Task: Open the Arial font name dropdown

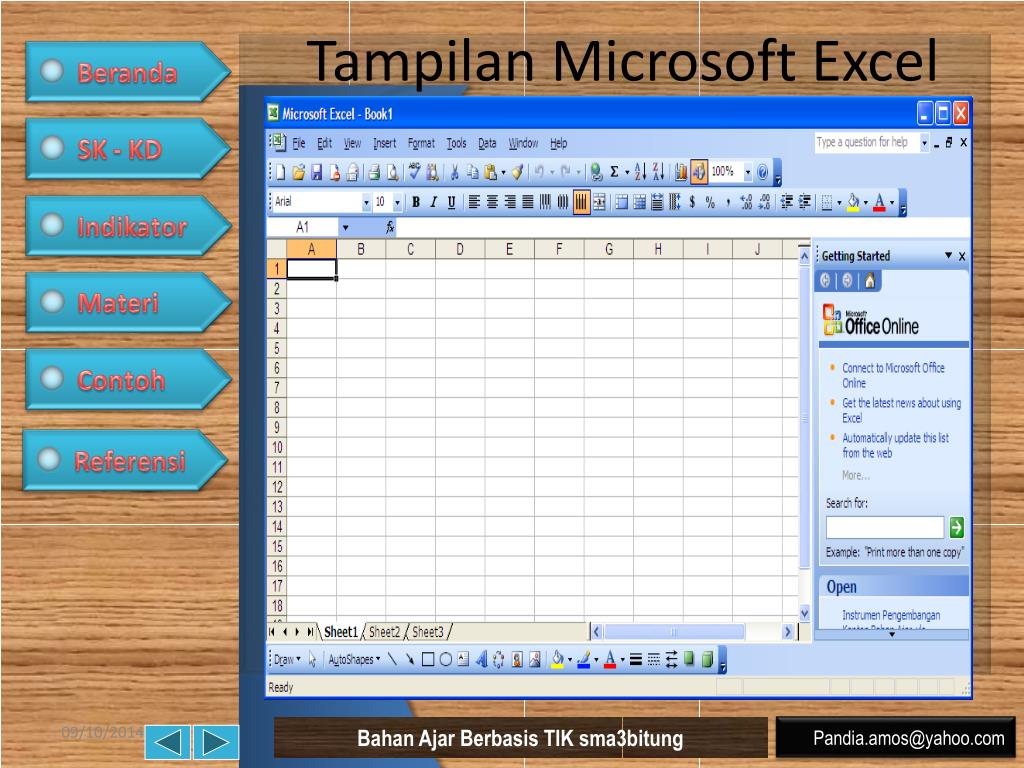Action: 366,203
